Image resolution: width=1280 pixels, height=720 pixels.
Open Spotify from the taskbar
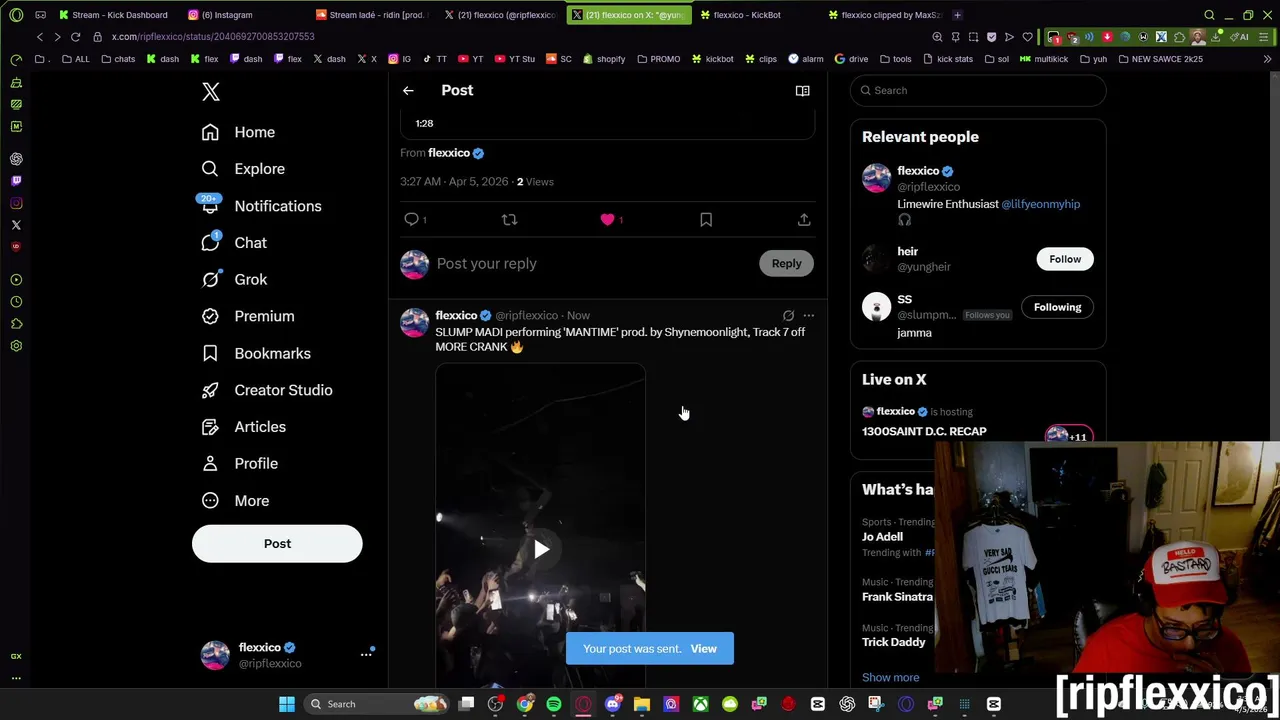[x=554, y=704]
